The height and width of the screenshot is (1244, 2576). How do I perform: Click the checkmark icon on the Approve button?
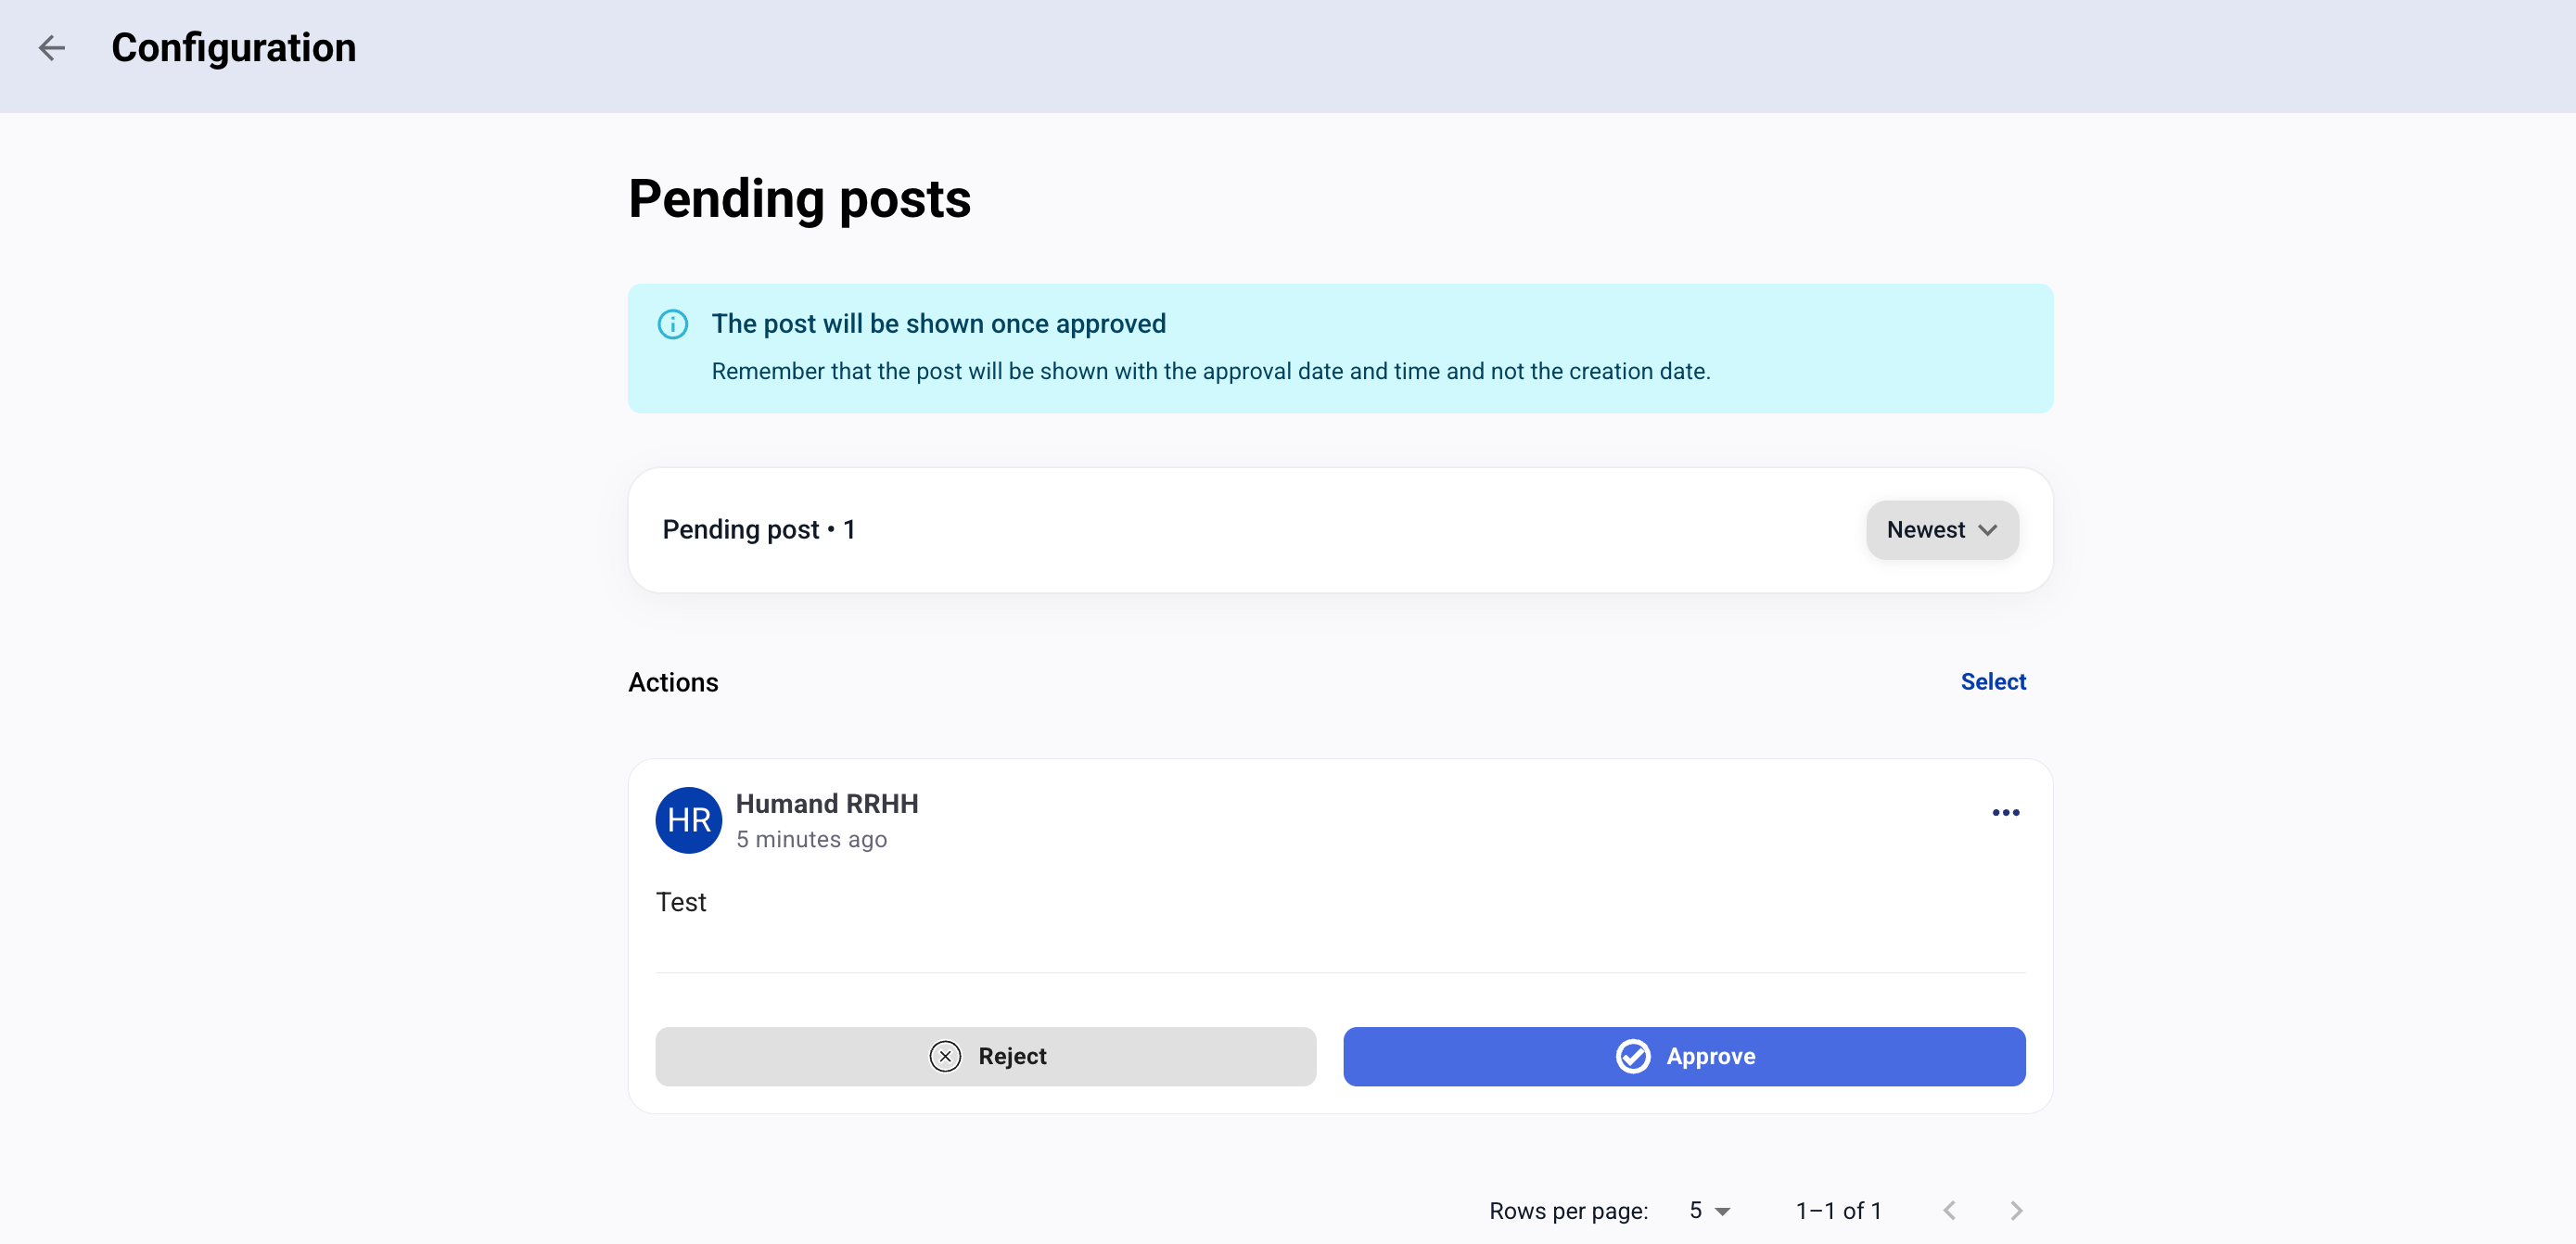coord(1632,1056)
